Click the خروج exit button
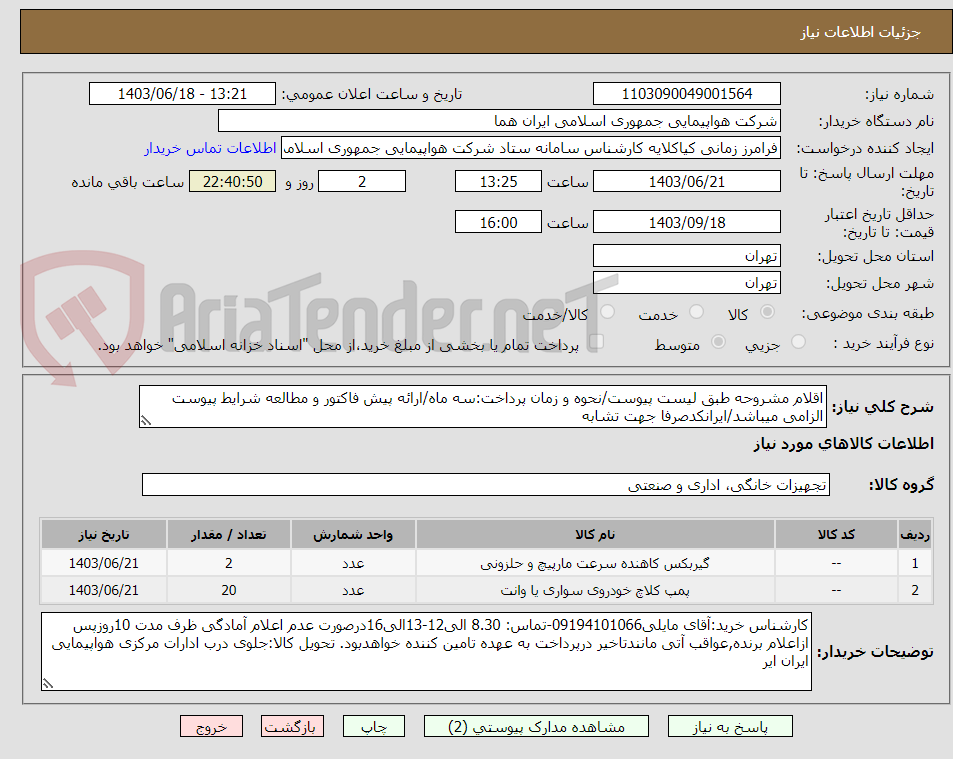Viewport: 953px width, 759px height. coord(212,726)
